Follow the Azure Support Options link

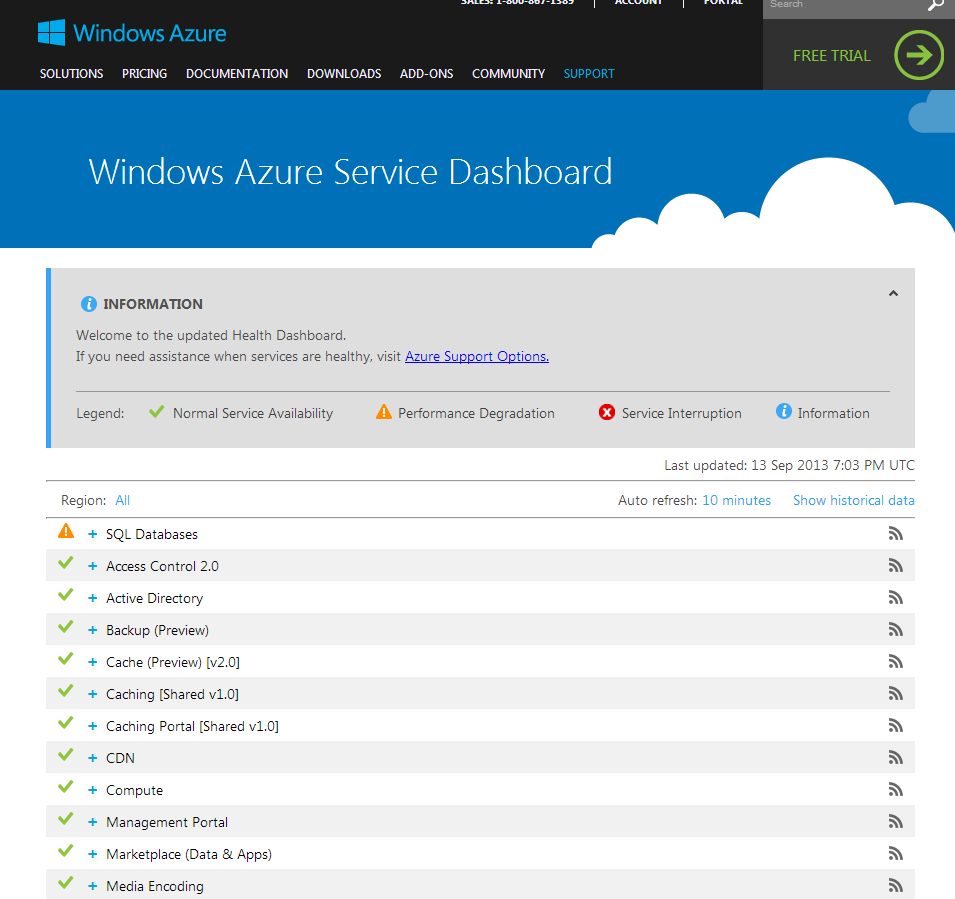tap(476, 356)
